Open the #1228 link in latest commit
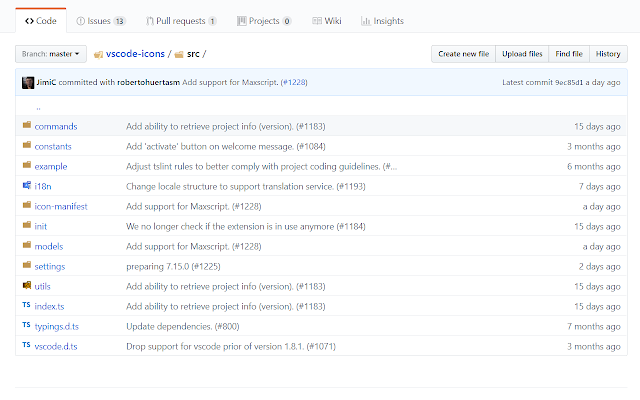Viewport: 640px width, 400px height. [294, 82]
